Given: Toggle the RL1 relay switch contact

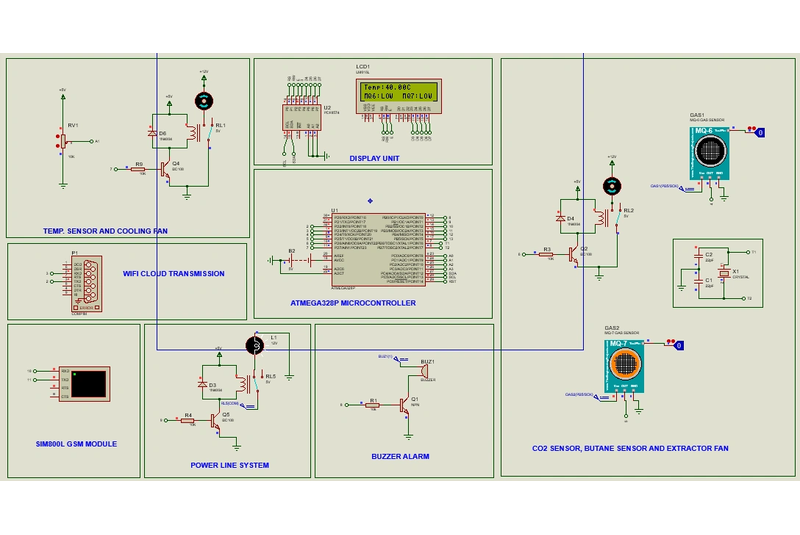Looking at the screenshot, I should [x=210, y=132].
